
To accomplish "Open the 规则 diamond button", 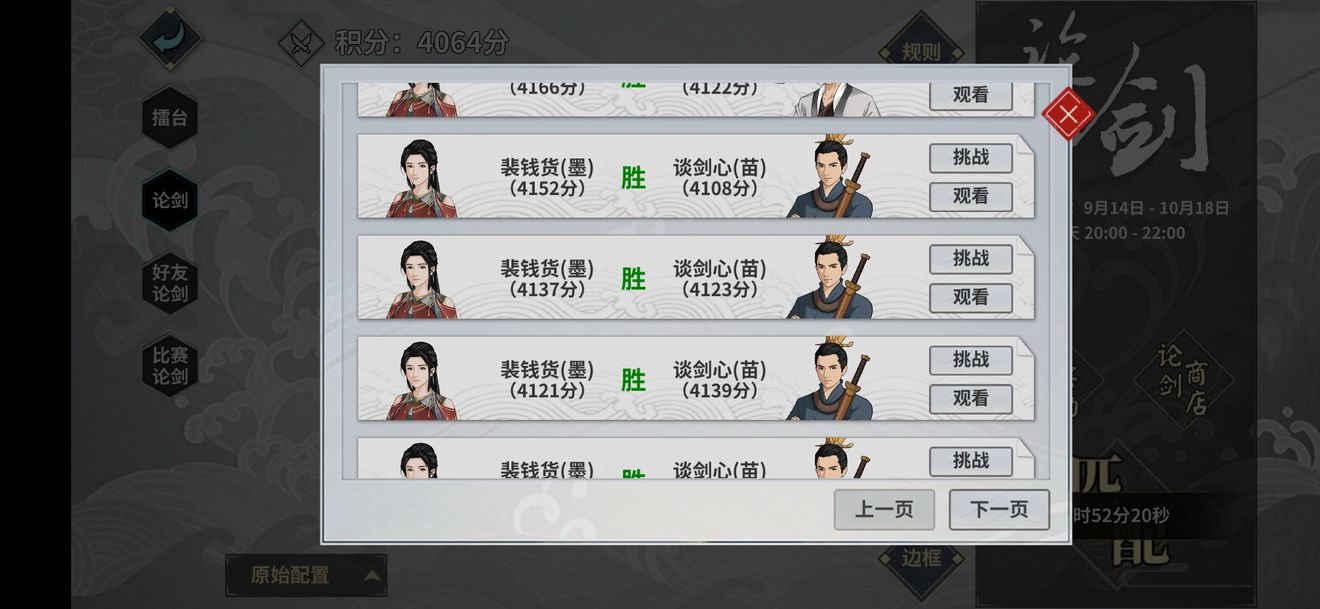I will 921,52.
